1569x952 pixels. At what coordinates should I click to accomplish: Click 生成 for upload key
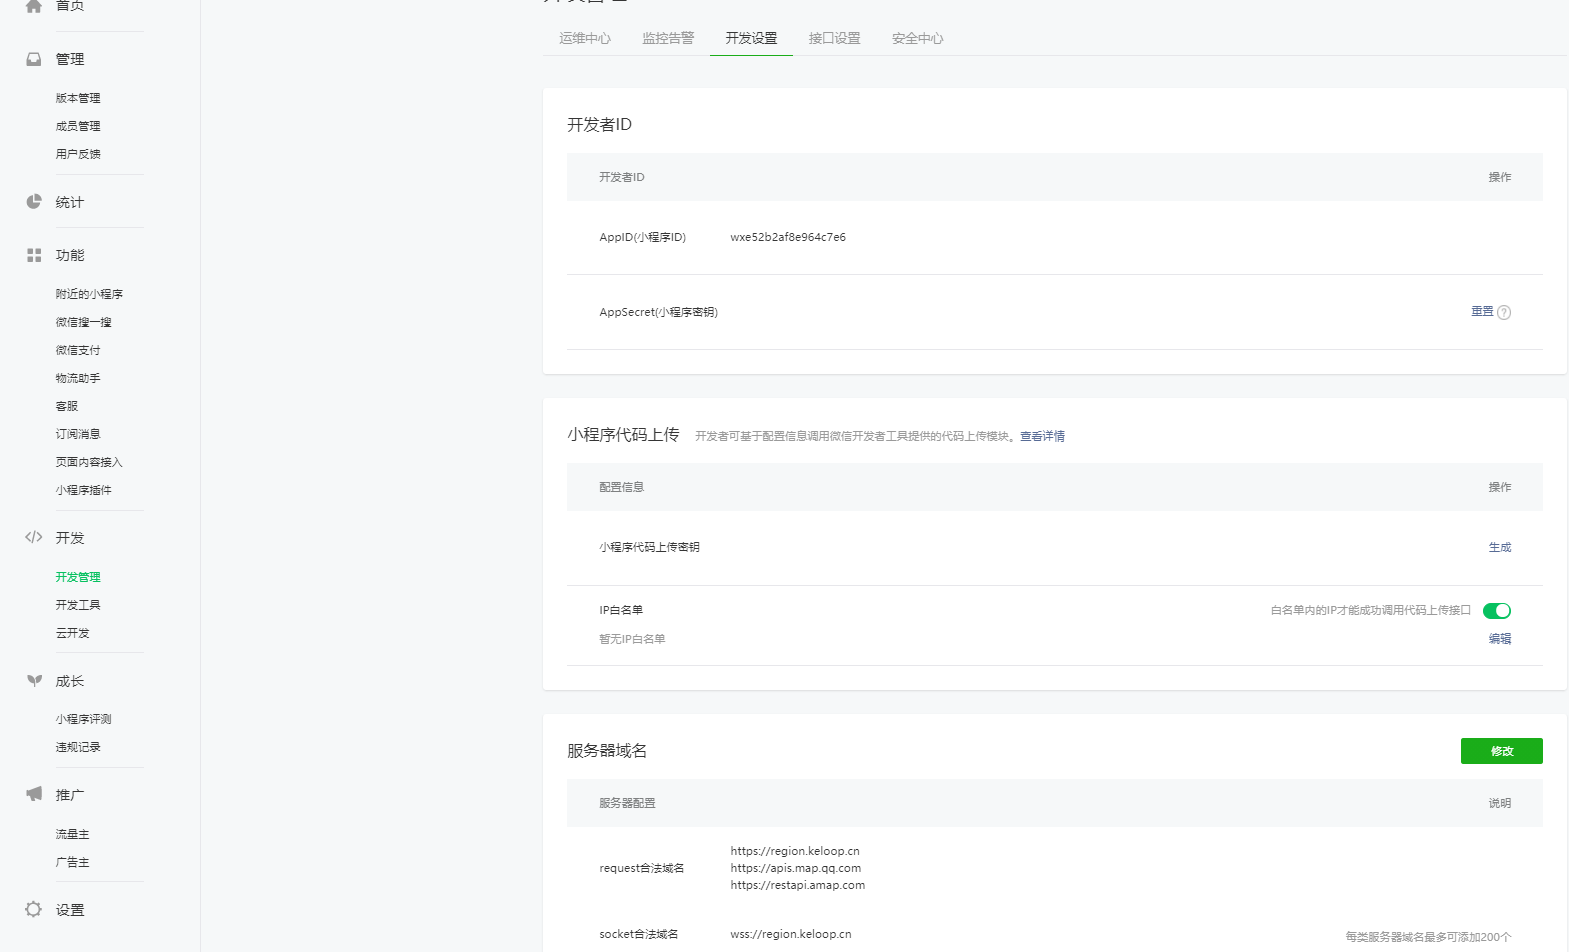(x=1500, y=547)
